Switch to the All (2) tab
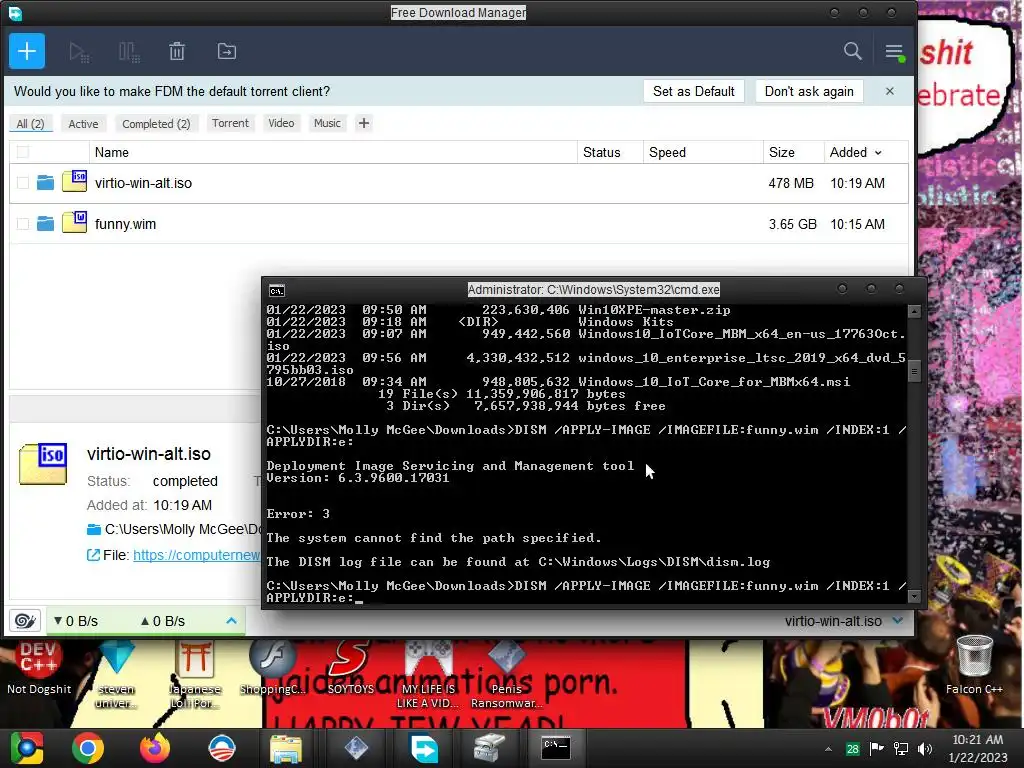Image resolution: width=1024 pixels, height=768 pixels. tap(30, 123)
